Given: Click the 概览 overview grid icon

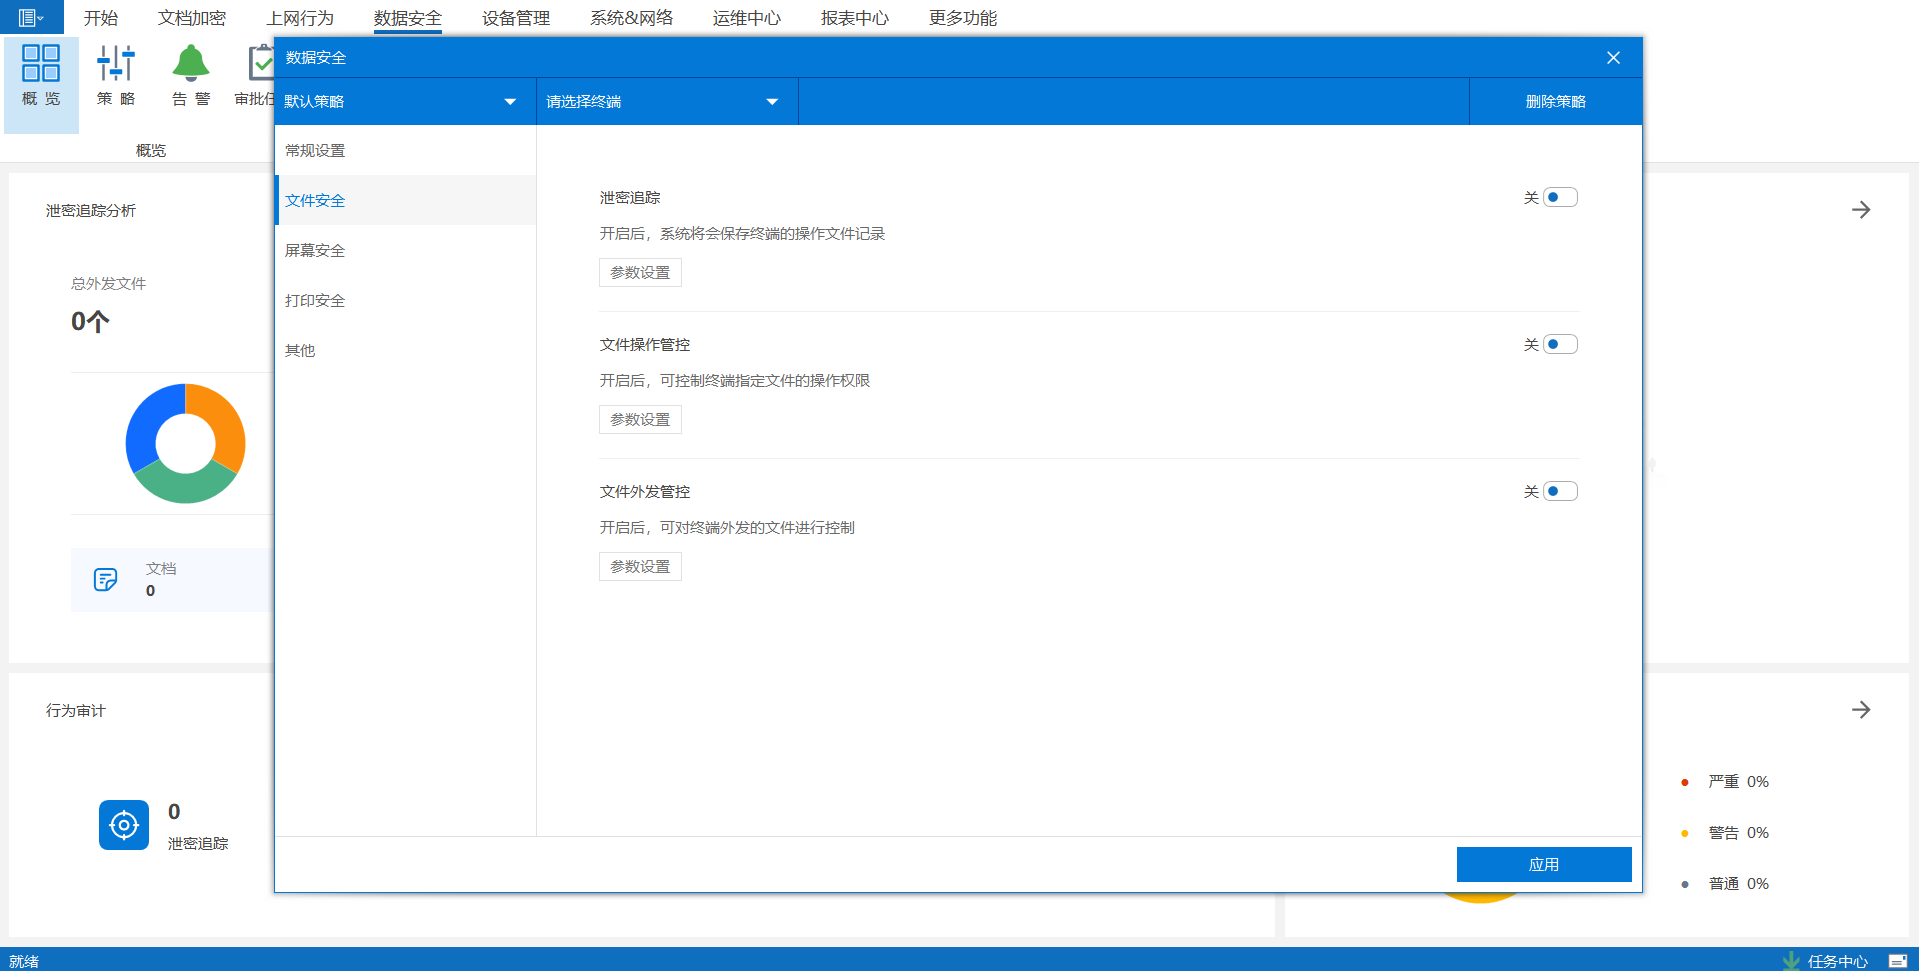Looking at the screenshot, I should click(x=41, y=63).
